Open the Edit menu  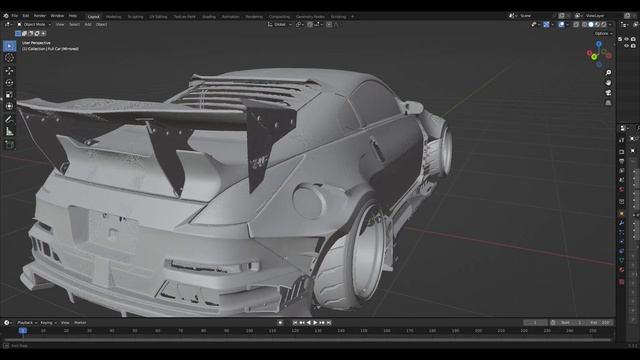26,16
